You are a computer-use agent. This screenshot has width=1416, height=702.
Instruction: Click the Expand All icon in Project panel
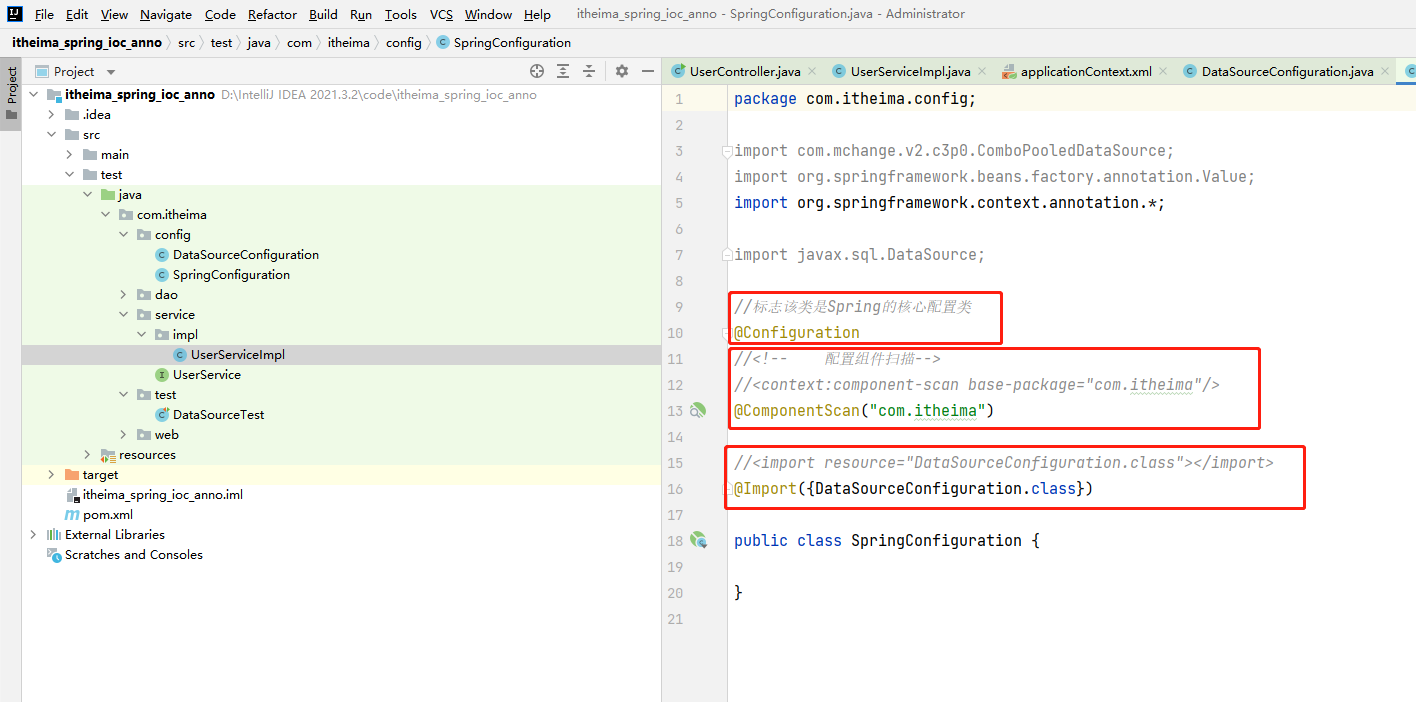pyautogui.click(x=563, y=71)
